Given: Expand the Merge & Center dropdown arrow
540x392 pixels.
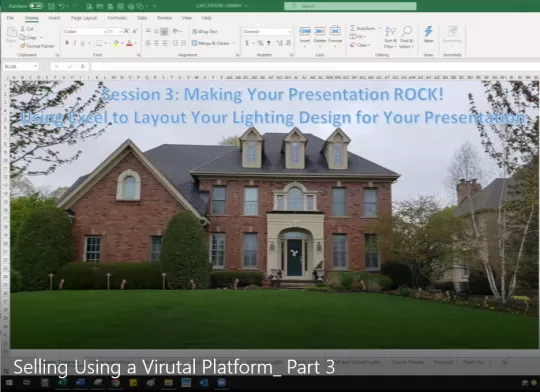Looking at the screenshot, I should coord(234,43).
